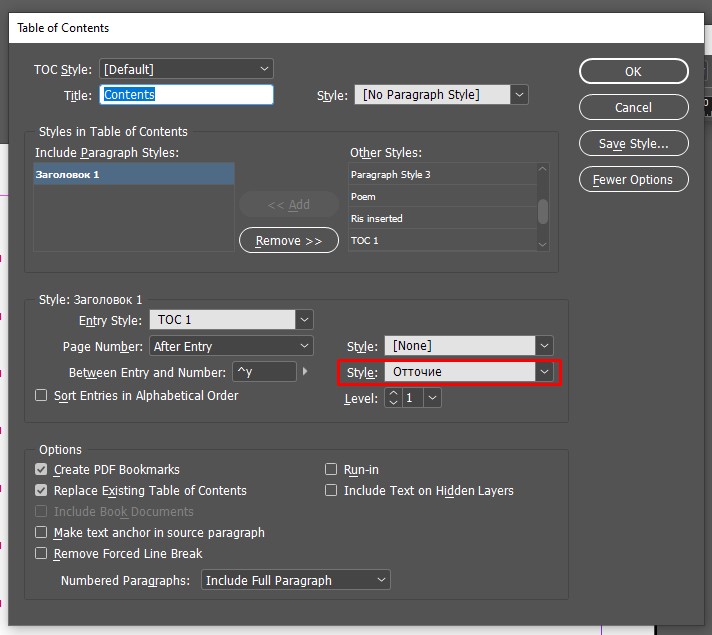This screenshot has width=712, height=635.
Task: Open special characters flyout arrow beside ^y
Action: (305, 372)
